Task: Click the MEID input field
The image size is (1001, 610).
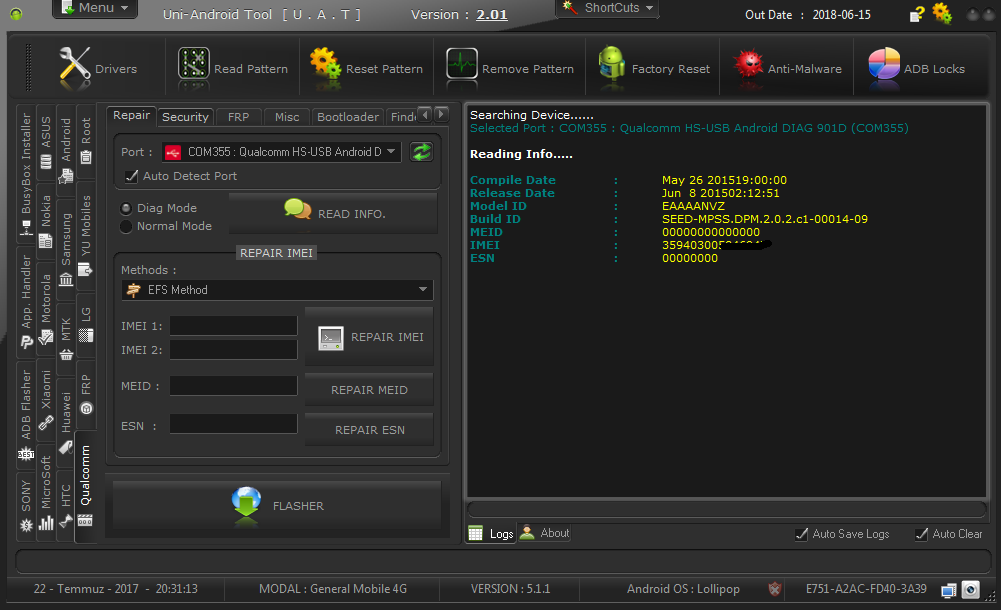Action: [233, 385]
